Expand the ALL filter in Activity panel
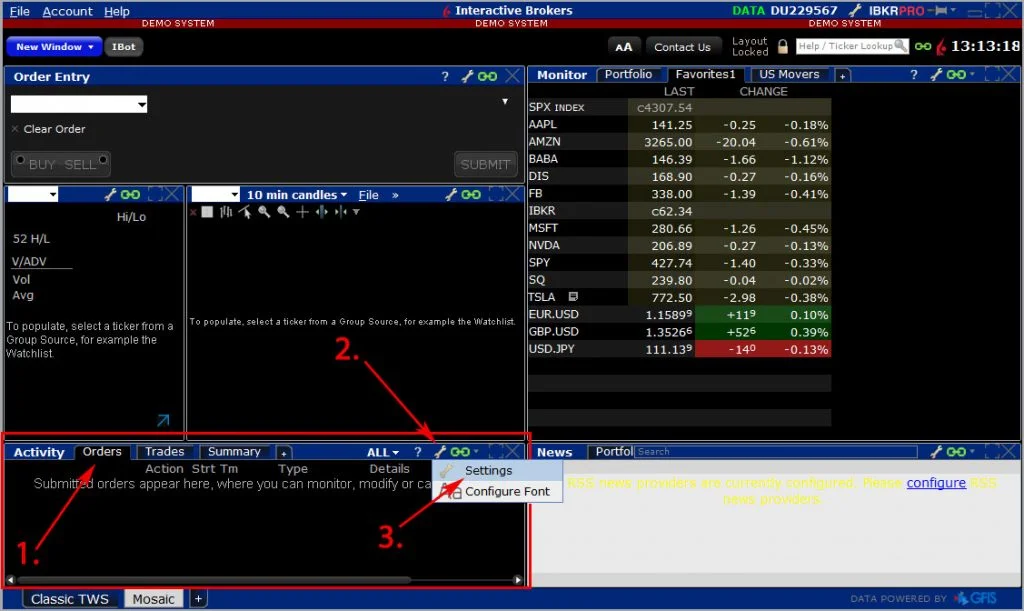The height and width of the screenshot is (611, 1024). 383,452
